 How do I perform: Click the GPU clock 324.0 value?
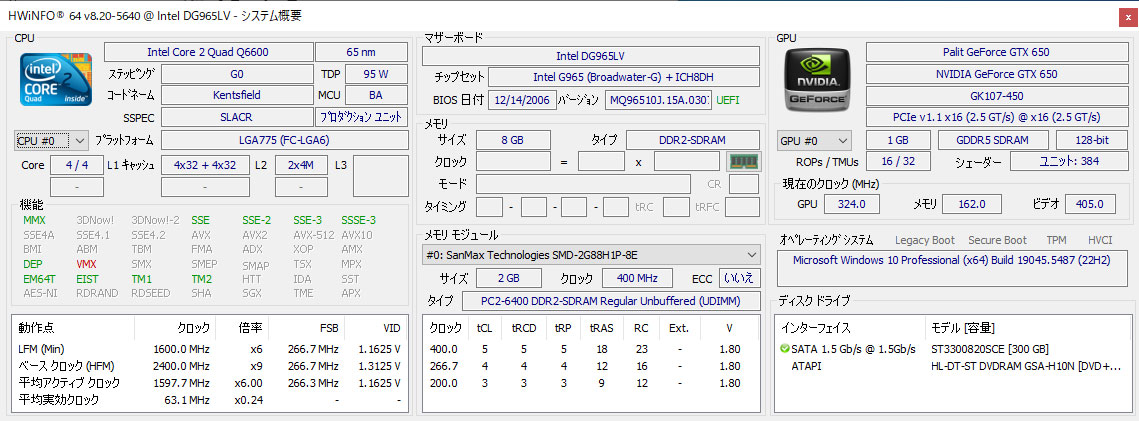click(851, 204)
